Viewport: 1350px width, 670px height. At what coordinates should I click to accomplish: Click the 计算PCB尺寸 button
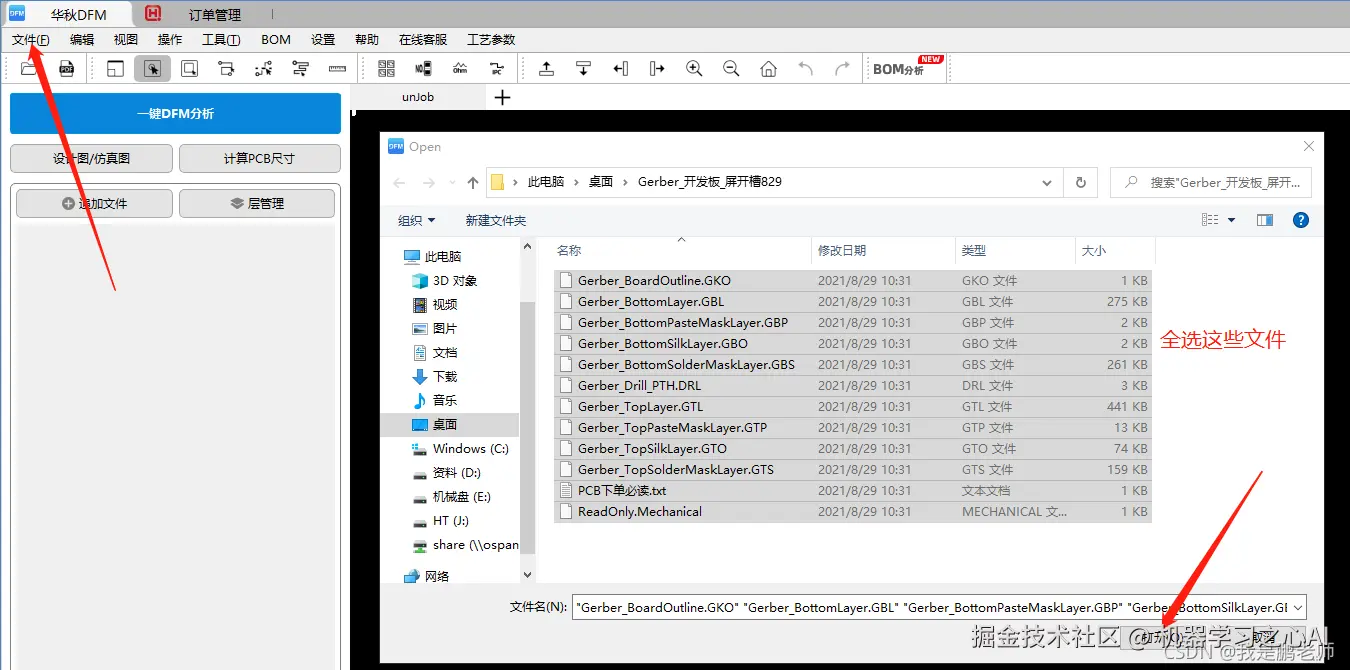point(259,158)
